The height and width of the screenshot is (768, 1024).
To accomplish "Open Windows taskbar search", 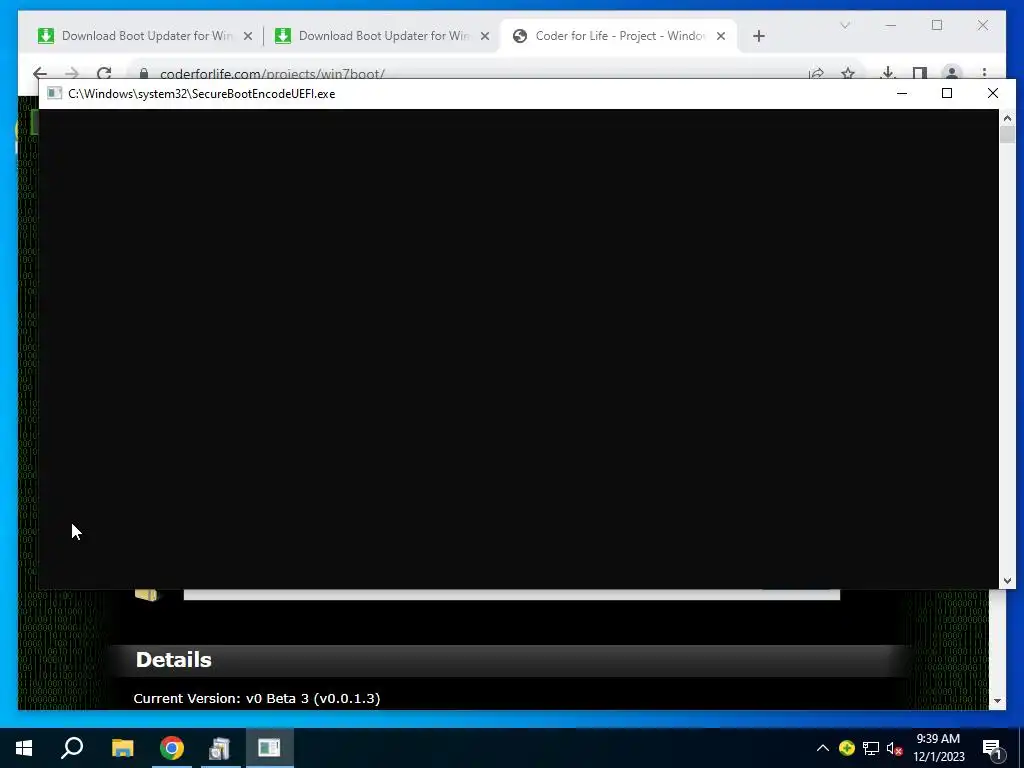I will (72, 748).
